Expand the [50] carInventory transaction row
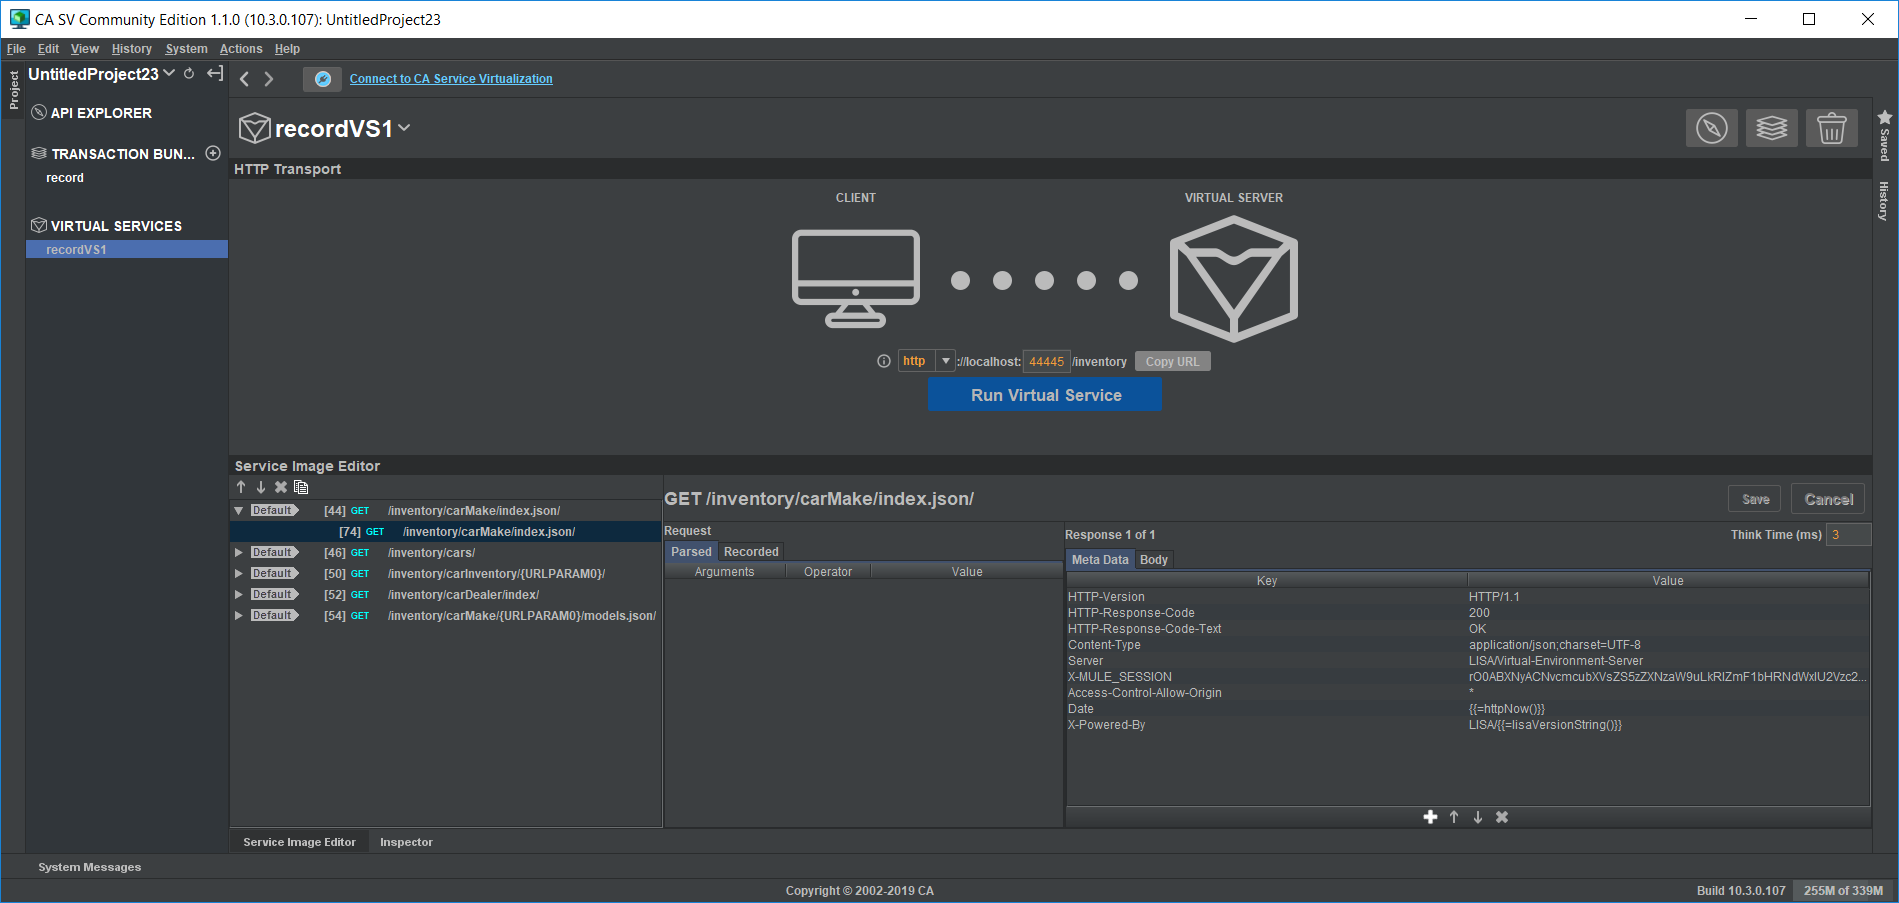 (239, 573)
